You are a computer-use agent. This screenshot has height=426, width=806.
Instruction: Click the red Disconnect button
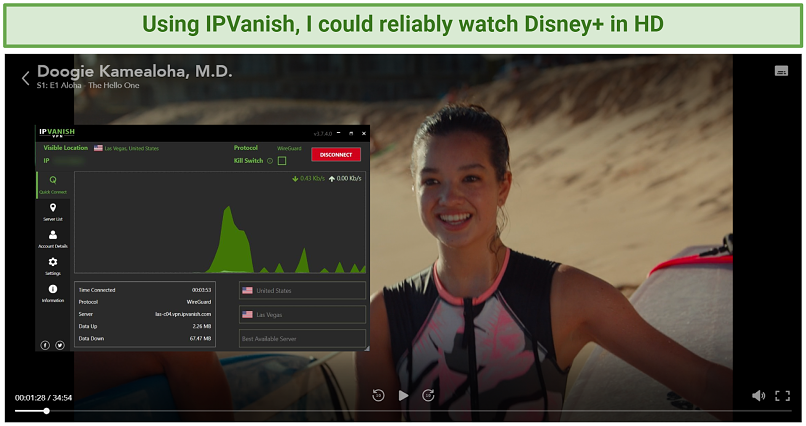(336, 155)
